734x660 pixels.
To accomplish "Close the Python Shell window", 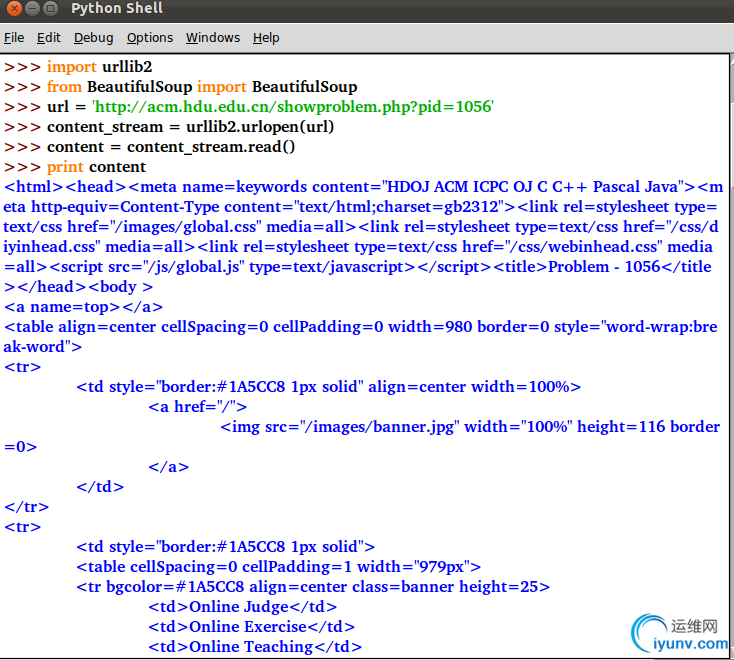I will coord(15,8).
